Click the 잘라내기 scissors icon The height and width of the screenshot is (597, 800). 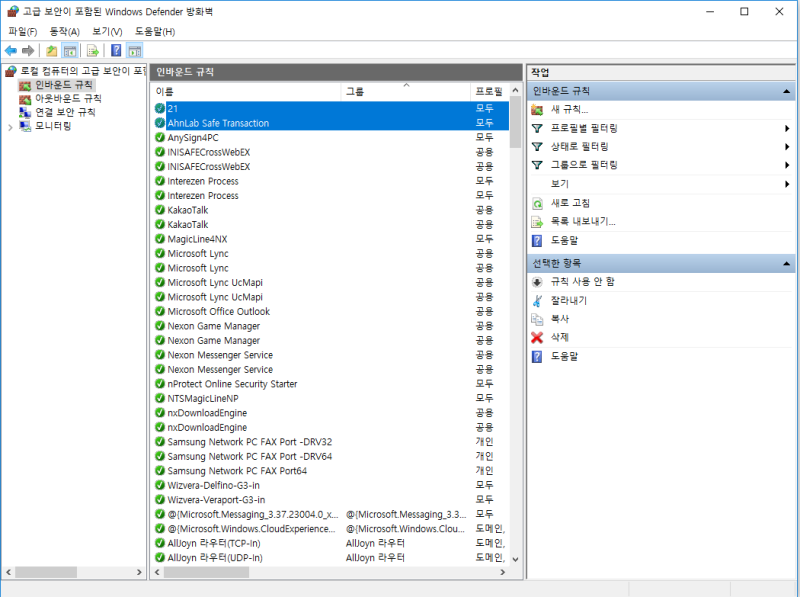tap(537, 301)
